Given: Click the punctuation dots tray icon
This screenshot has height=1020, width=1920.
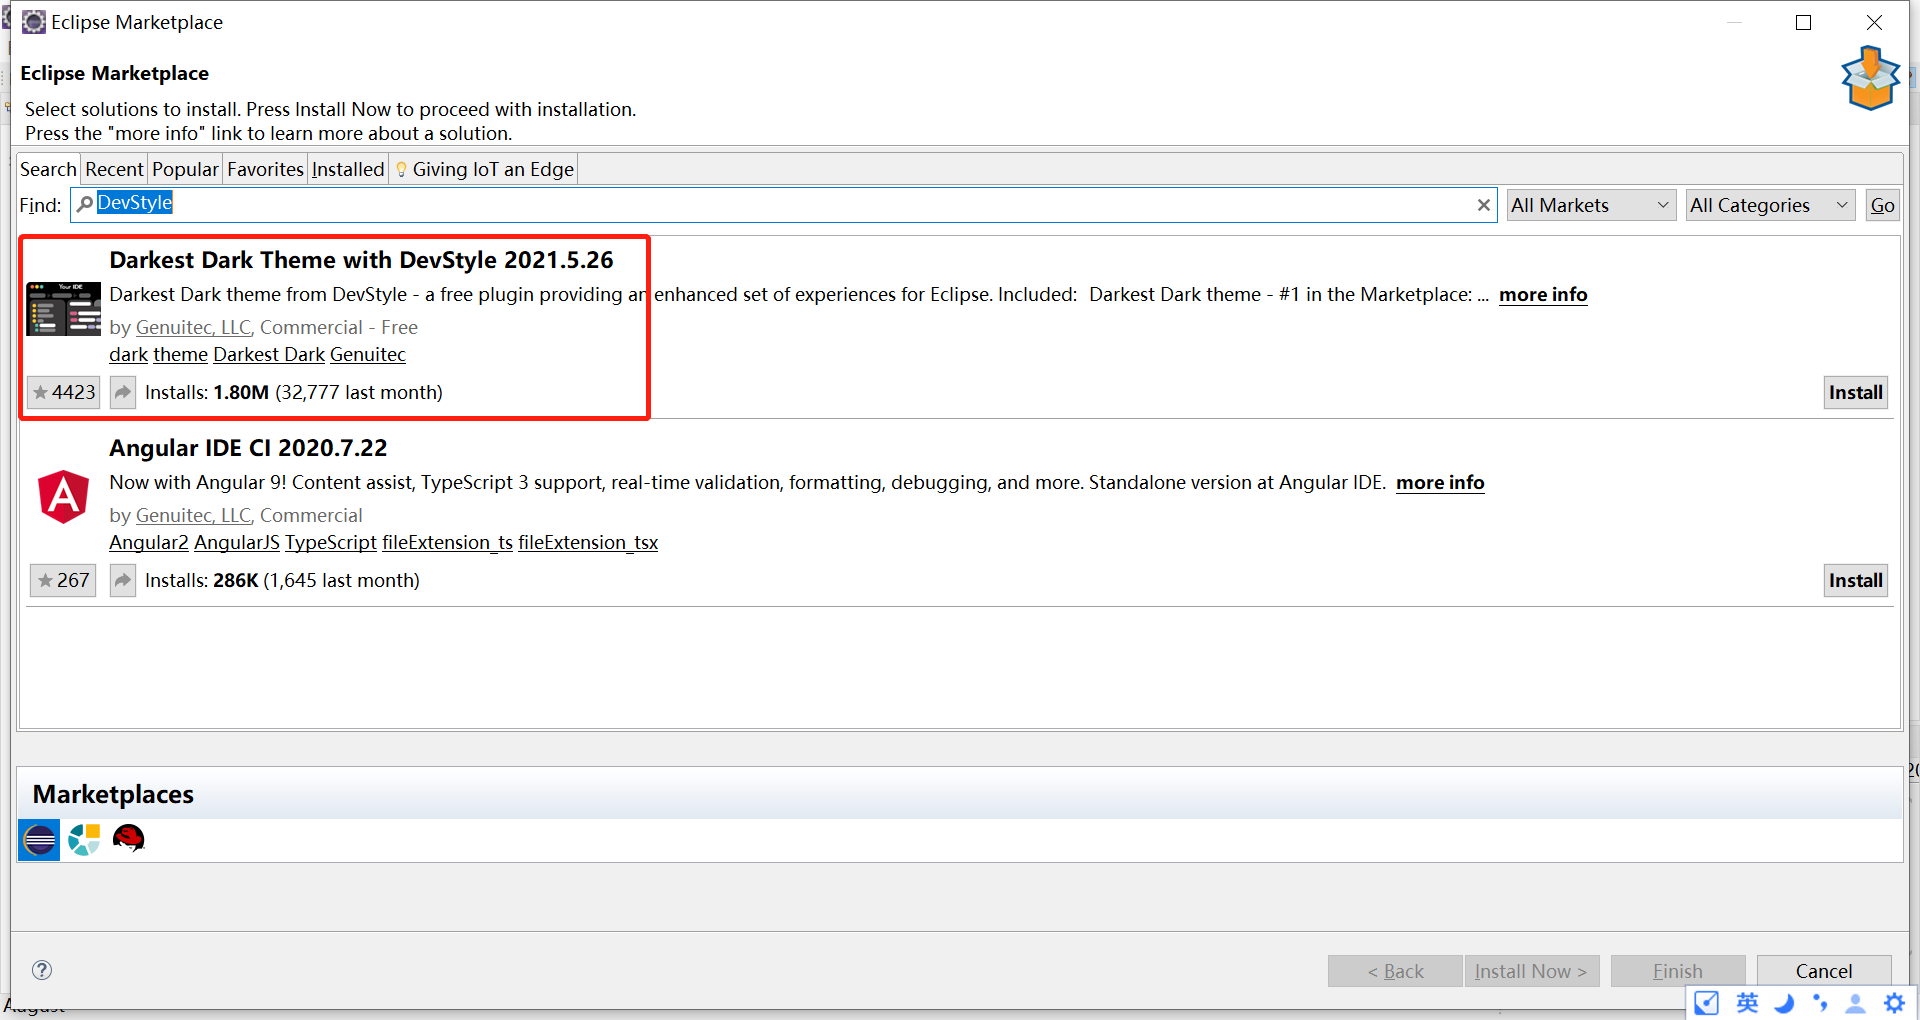Looking at the screenshot, I should (x=1820, y=1002).
